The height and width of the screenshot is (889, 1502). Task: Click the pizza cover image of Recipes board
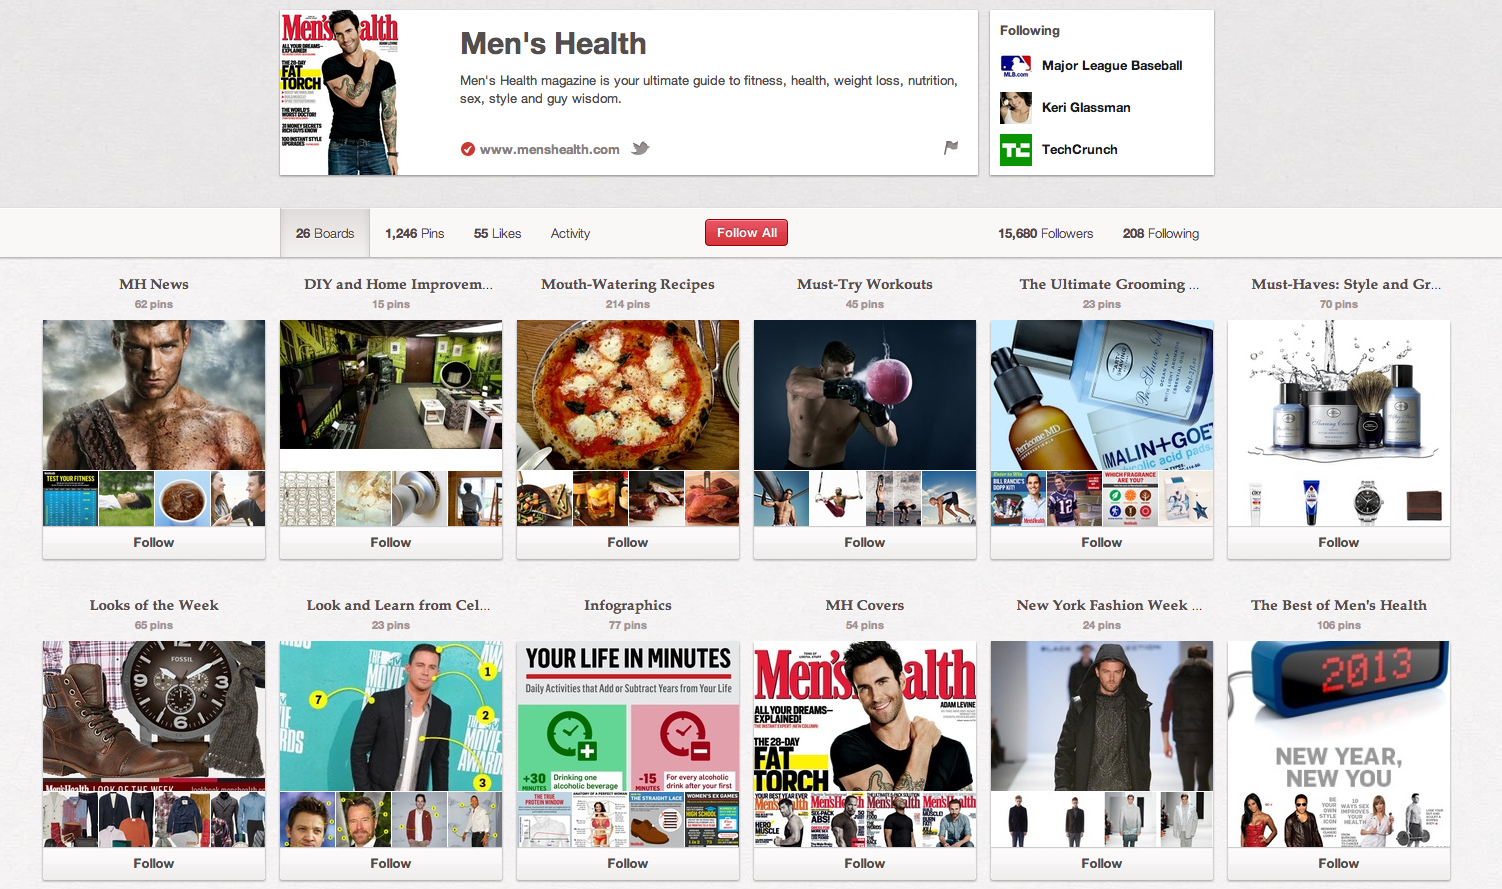[x=628, y=395]
